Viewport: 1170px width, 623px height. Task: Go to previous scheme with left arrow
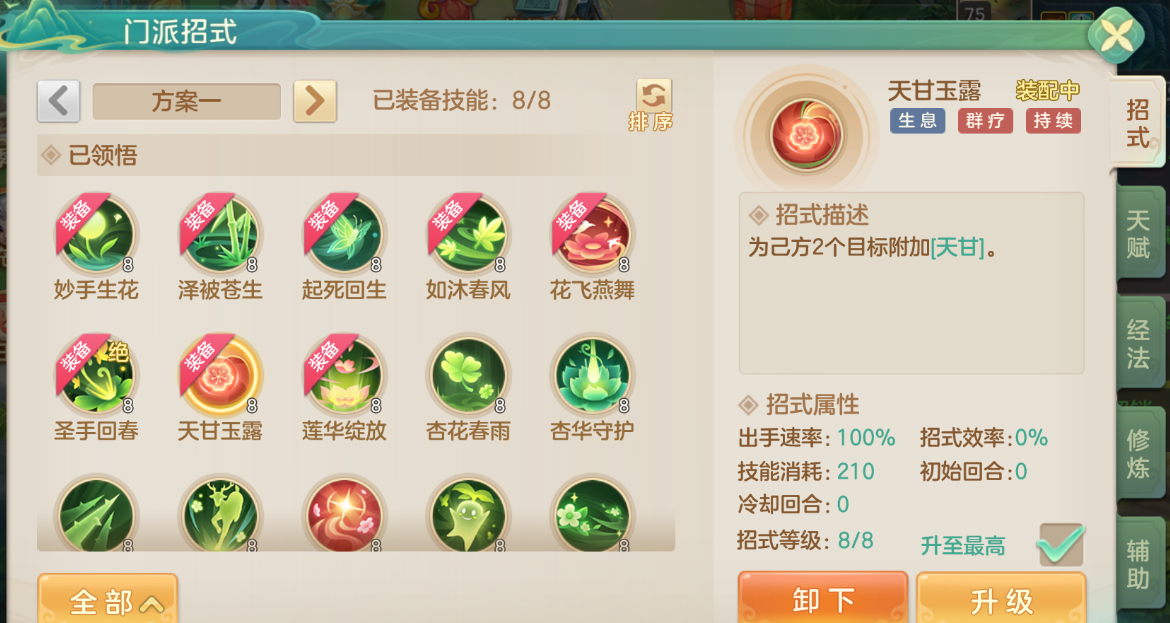pyautogui.click(x=58, y=101)
